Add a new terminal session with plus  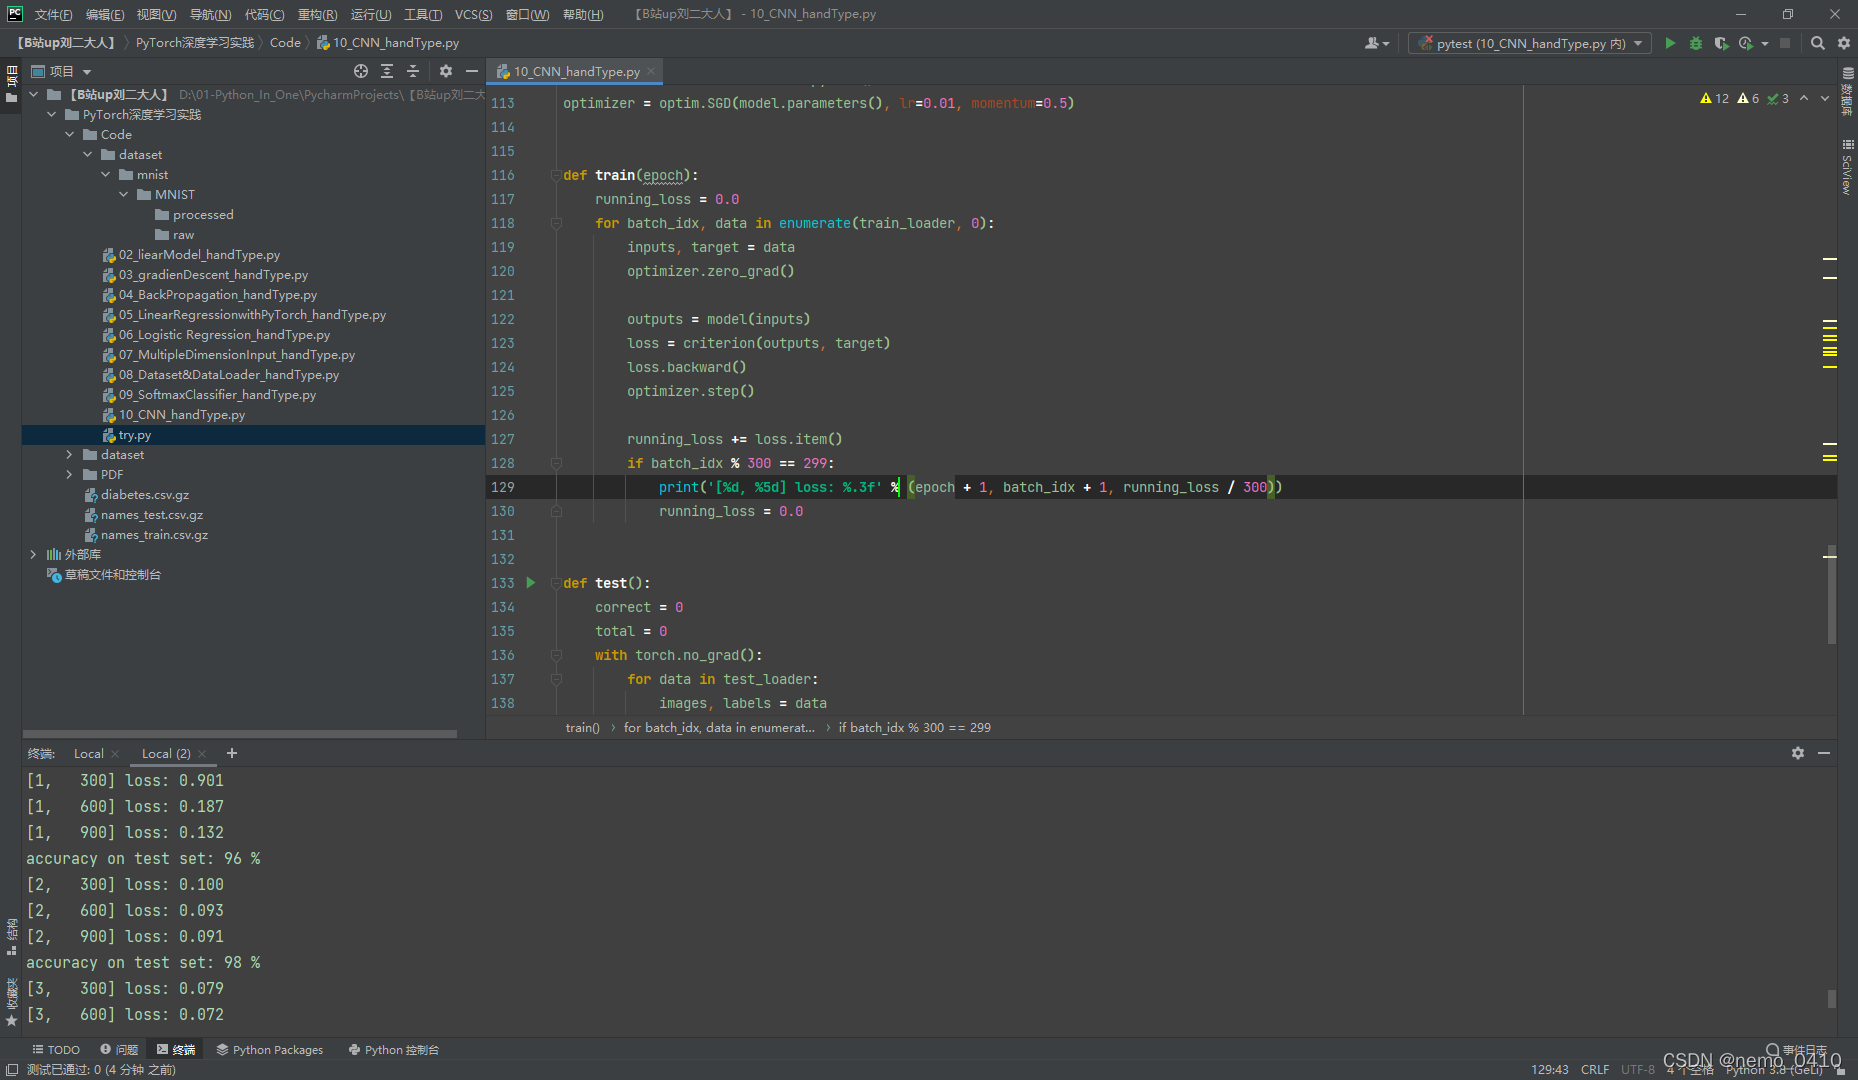232,753
